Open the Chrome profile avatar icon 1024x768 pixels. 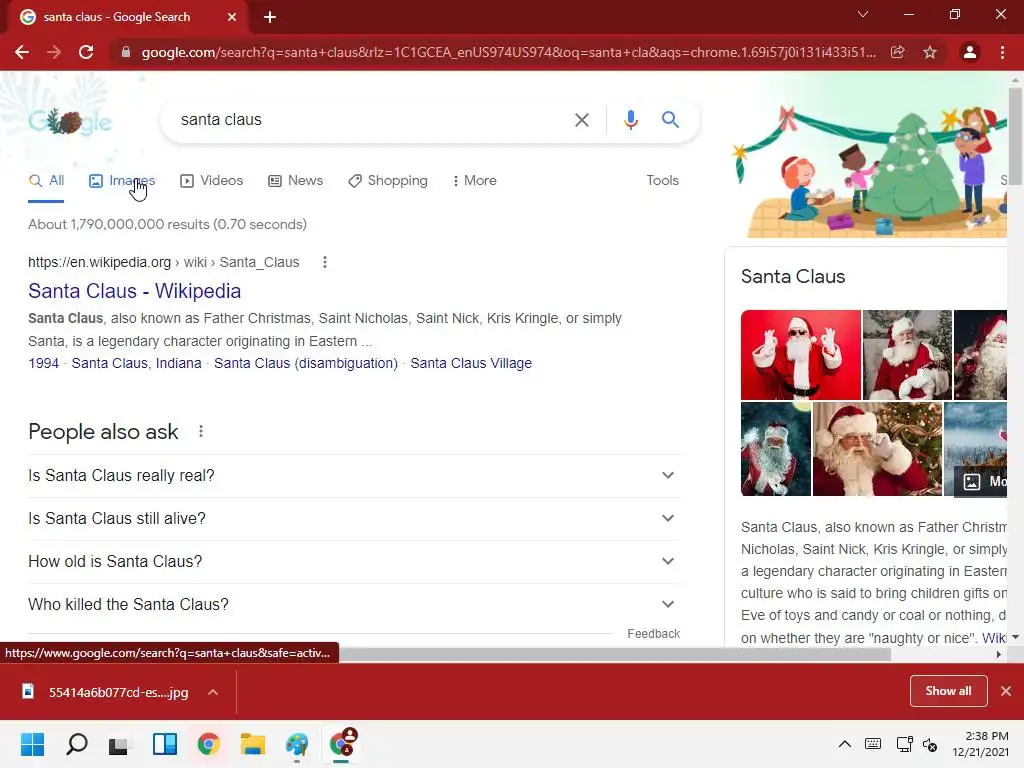pos(970,52)
